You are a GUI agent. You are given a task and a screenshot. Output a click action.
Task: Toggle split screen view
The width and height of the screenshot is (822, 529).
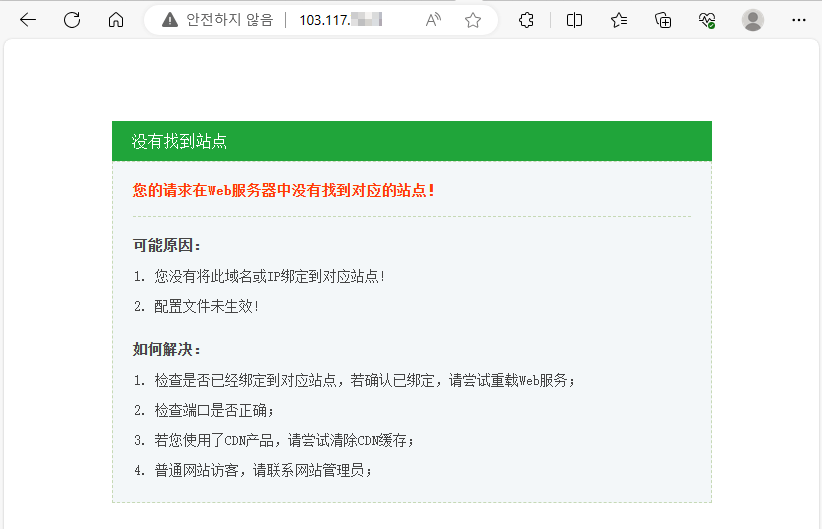575,20
